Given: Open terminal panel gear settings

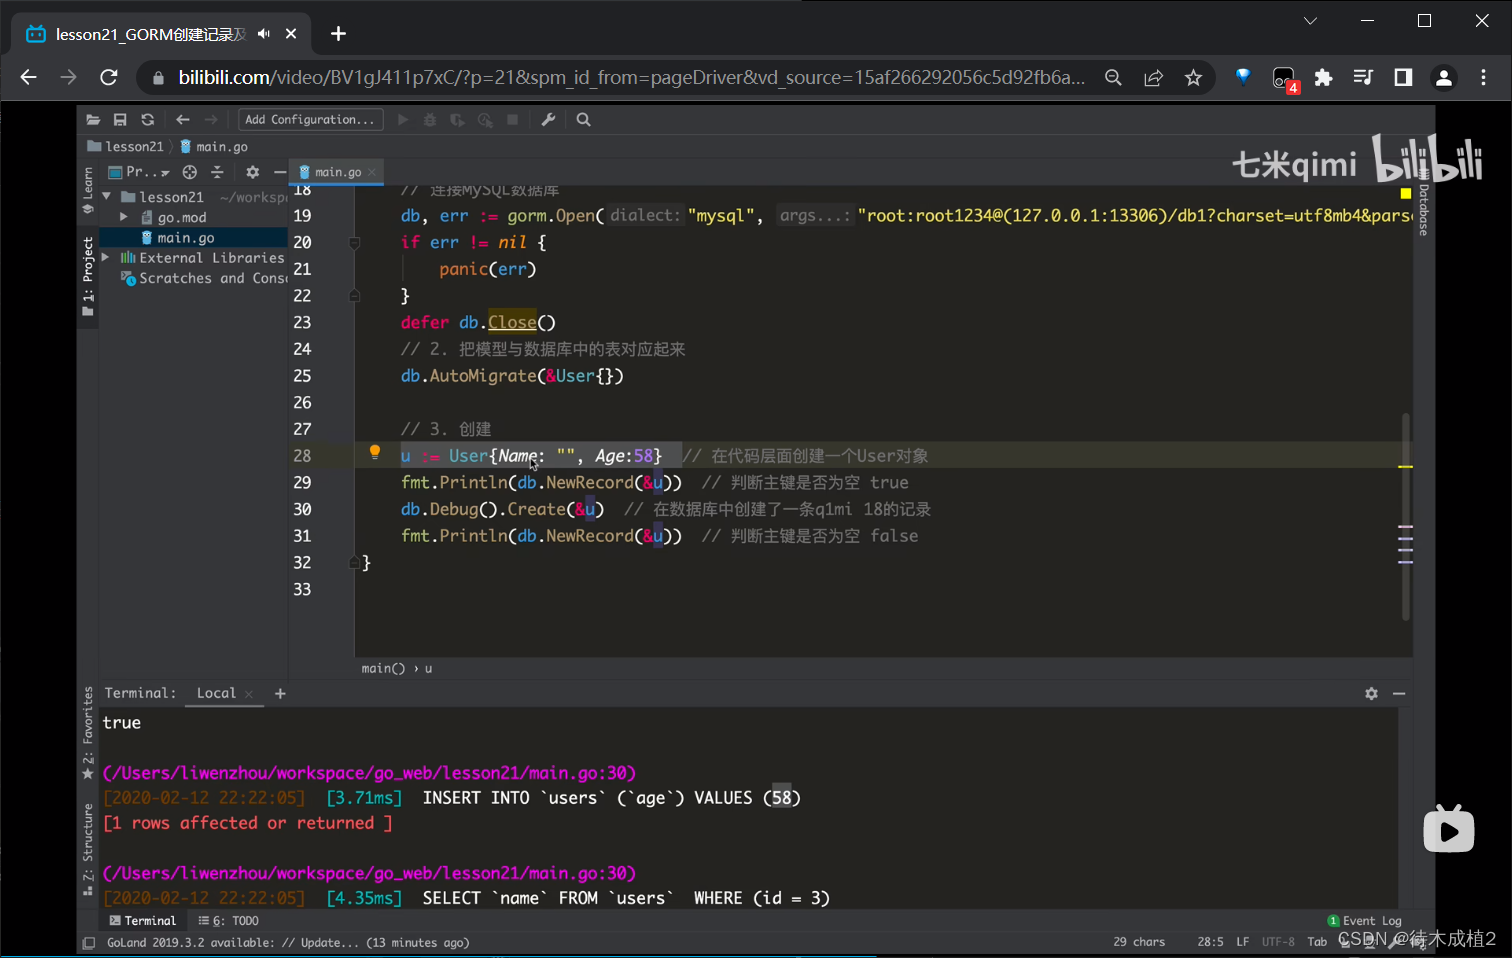Looking at the screenshot, I should [x=1371, y=693].
